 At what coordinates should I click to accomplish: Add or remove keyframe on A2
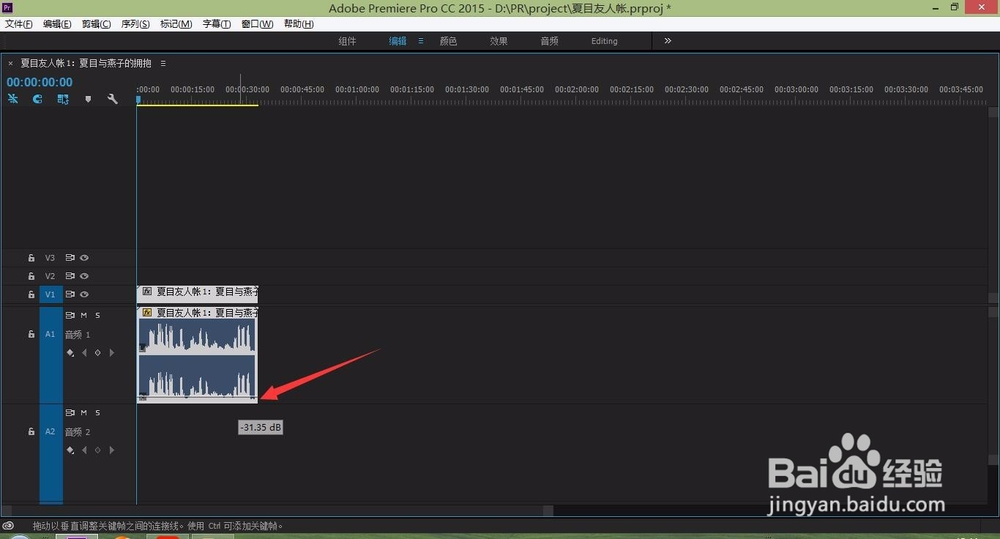pyautogui.click(x=98, y=450)
